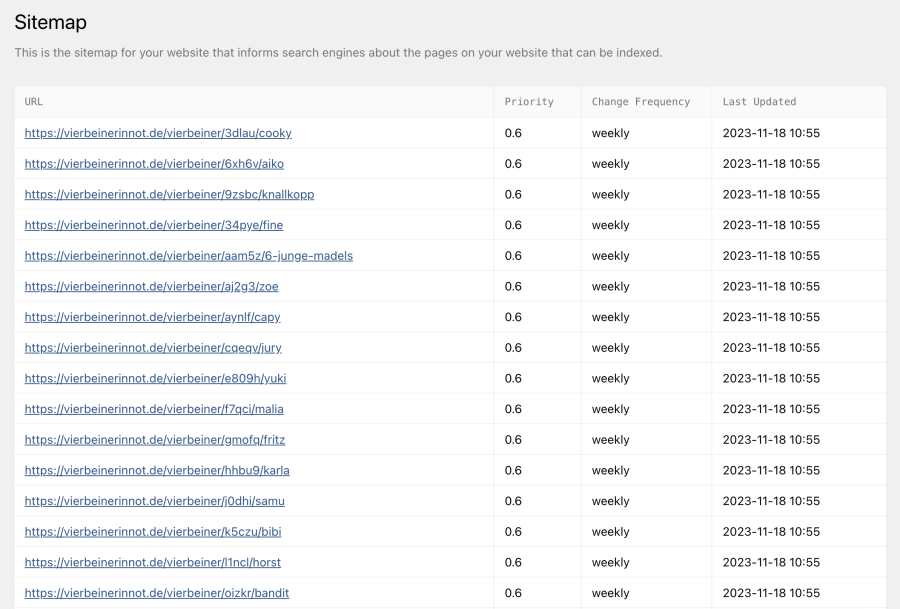Click the URL column header
The image size is (900, 609).
click(34, 102)
